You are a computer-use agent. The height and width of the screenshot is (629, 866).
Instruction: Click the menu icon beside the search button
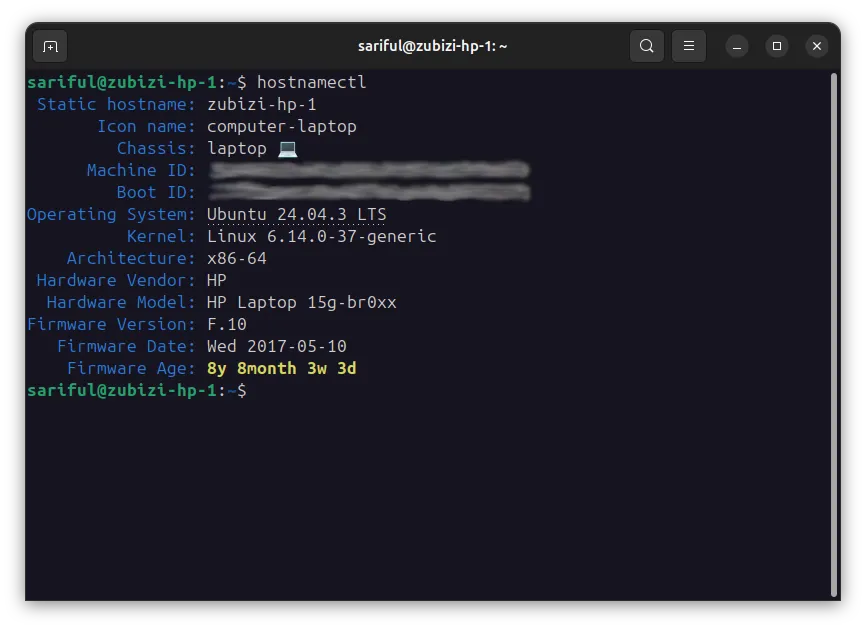pos(688,46)
